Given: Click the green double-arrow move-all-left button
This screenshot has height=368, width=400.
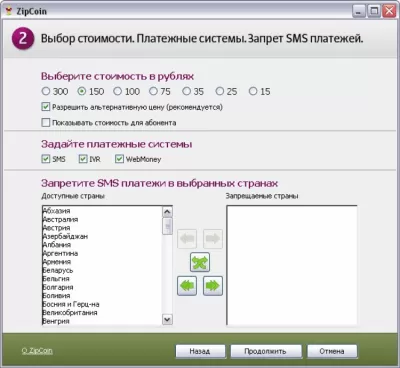Looking at the screenshot, I should pos(187,286).
